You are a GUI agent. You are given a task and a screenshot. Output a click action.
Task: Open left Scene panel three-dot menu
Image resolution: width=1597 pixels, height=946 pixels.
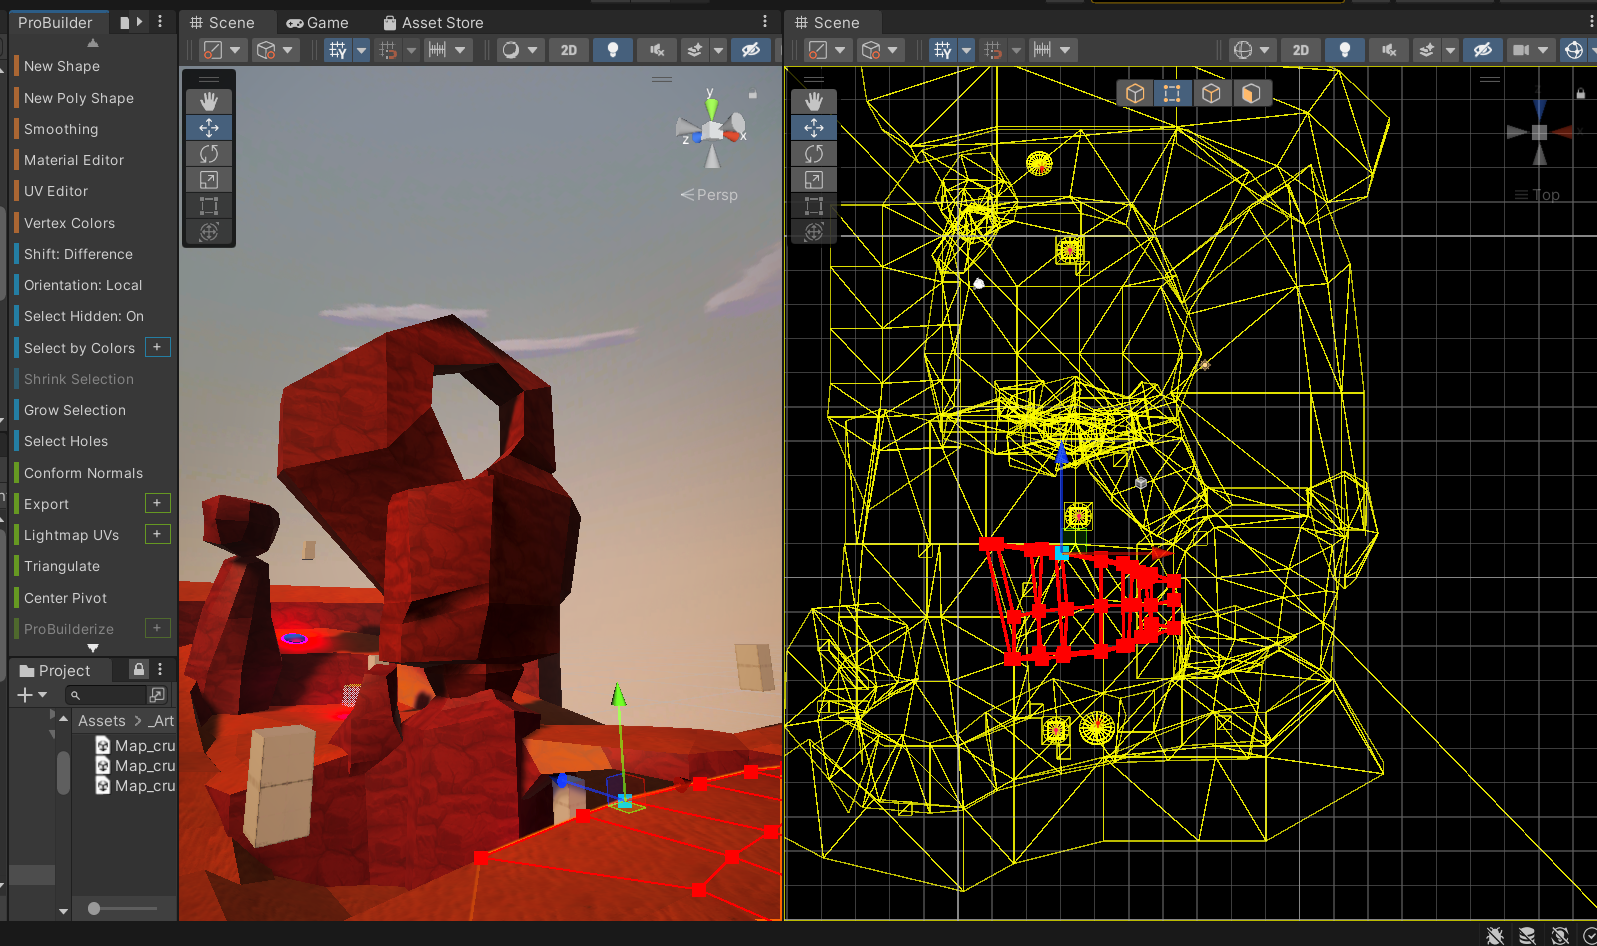point(765,22)
